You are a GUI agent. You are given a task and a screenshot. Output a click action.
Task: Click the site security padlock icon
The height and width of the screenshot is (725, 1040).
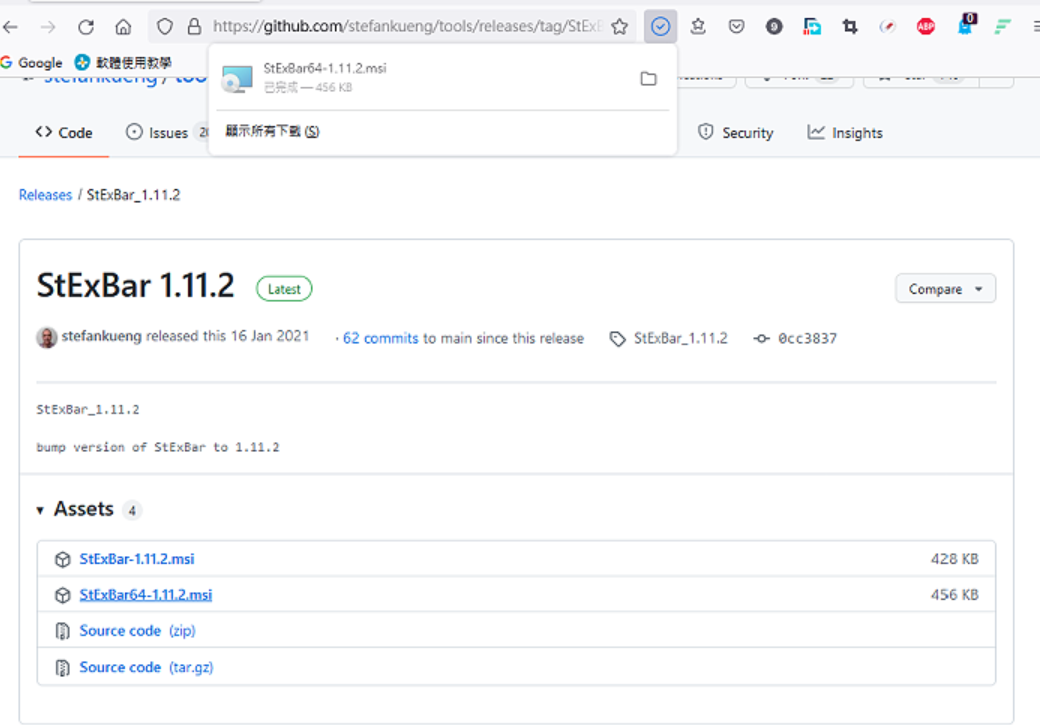pos(194,27)
